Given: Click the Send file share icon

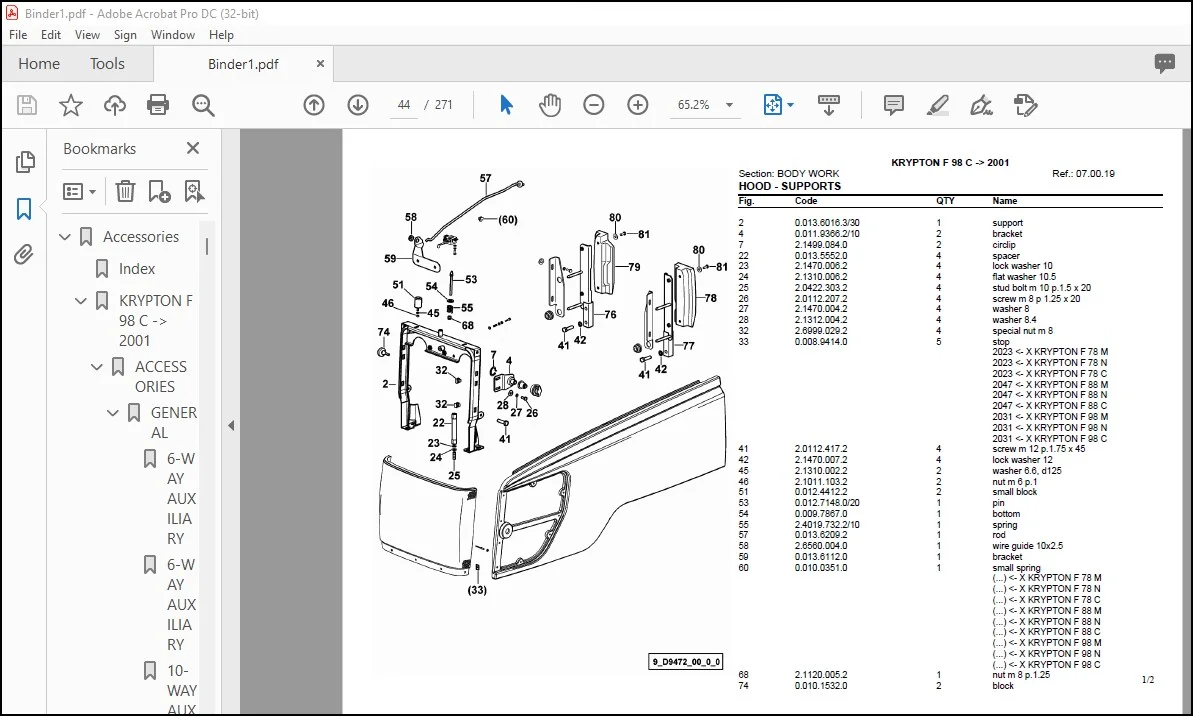Looking at the screenshot, I should tap(1025, 105).
